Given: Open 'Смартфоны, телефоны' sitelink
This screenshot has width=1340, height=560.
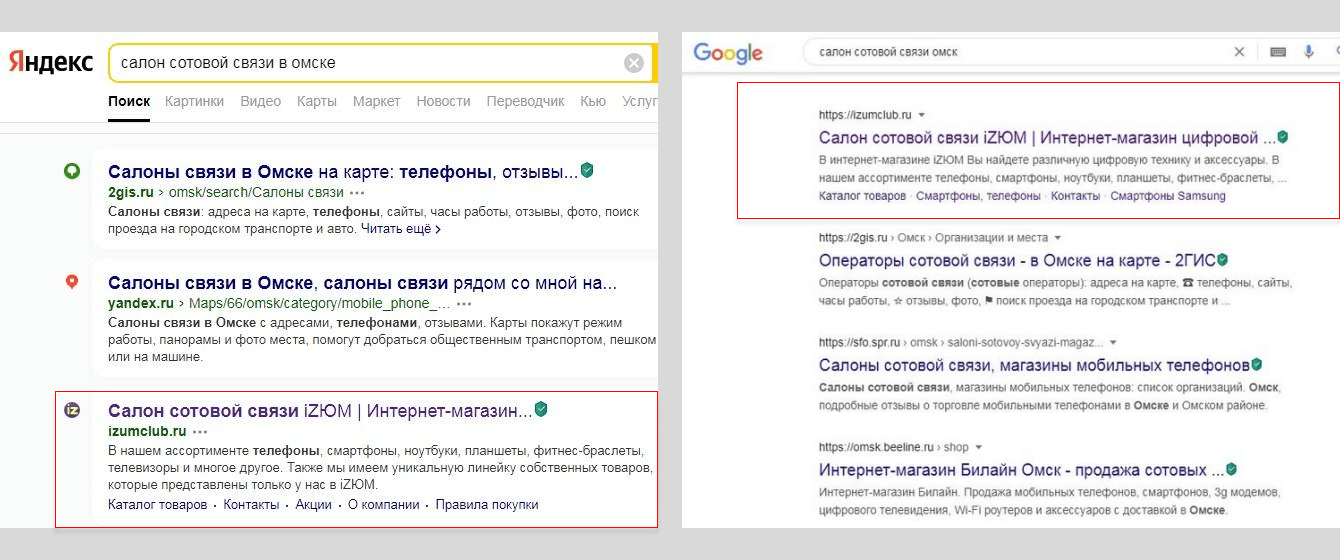Looking at the screenshot, I should pyautogui.click(x=978, y=196).
